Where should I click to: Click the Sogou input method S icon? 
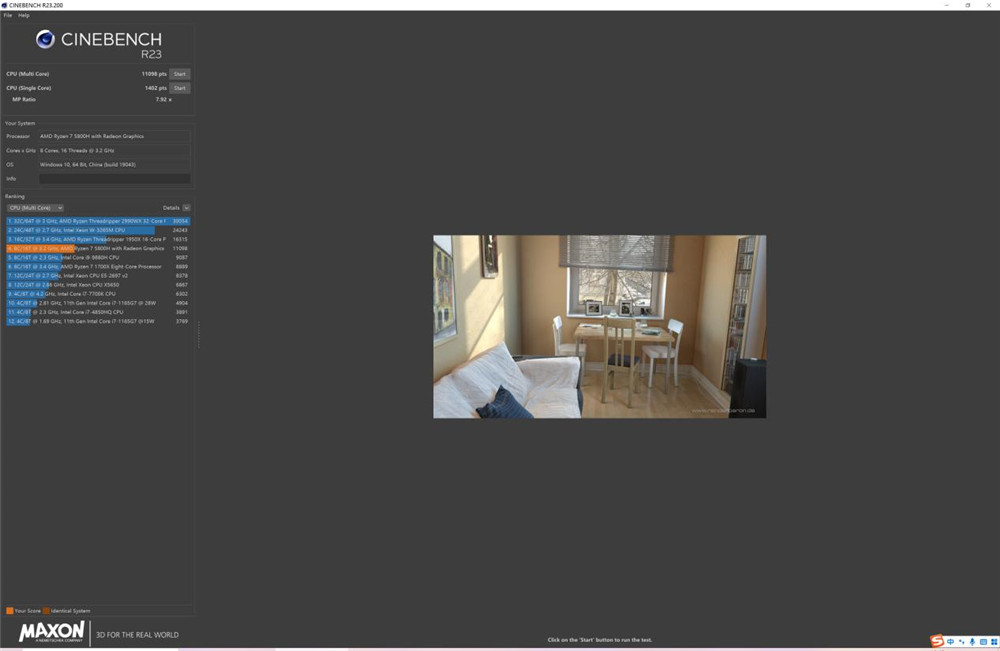pos(936,641)
